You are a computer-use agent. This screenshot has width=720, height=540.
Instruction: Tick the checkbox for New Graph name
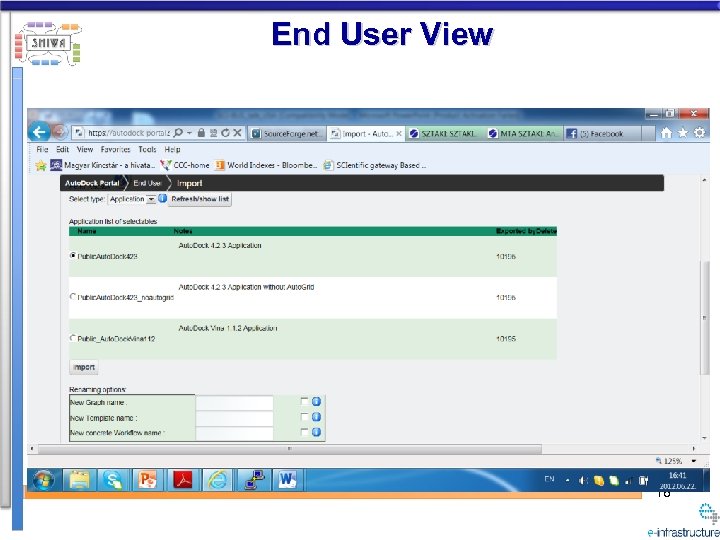tap(304, 401)
